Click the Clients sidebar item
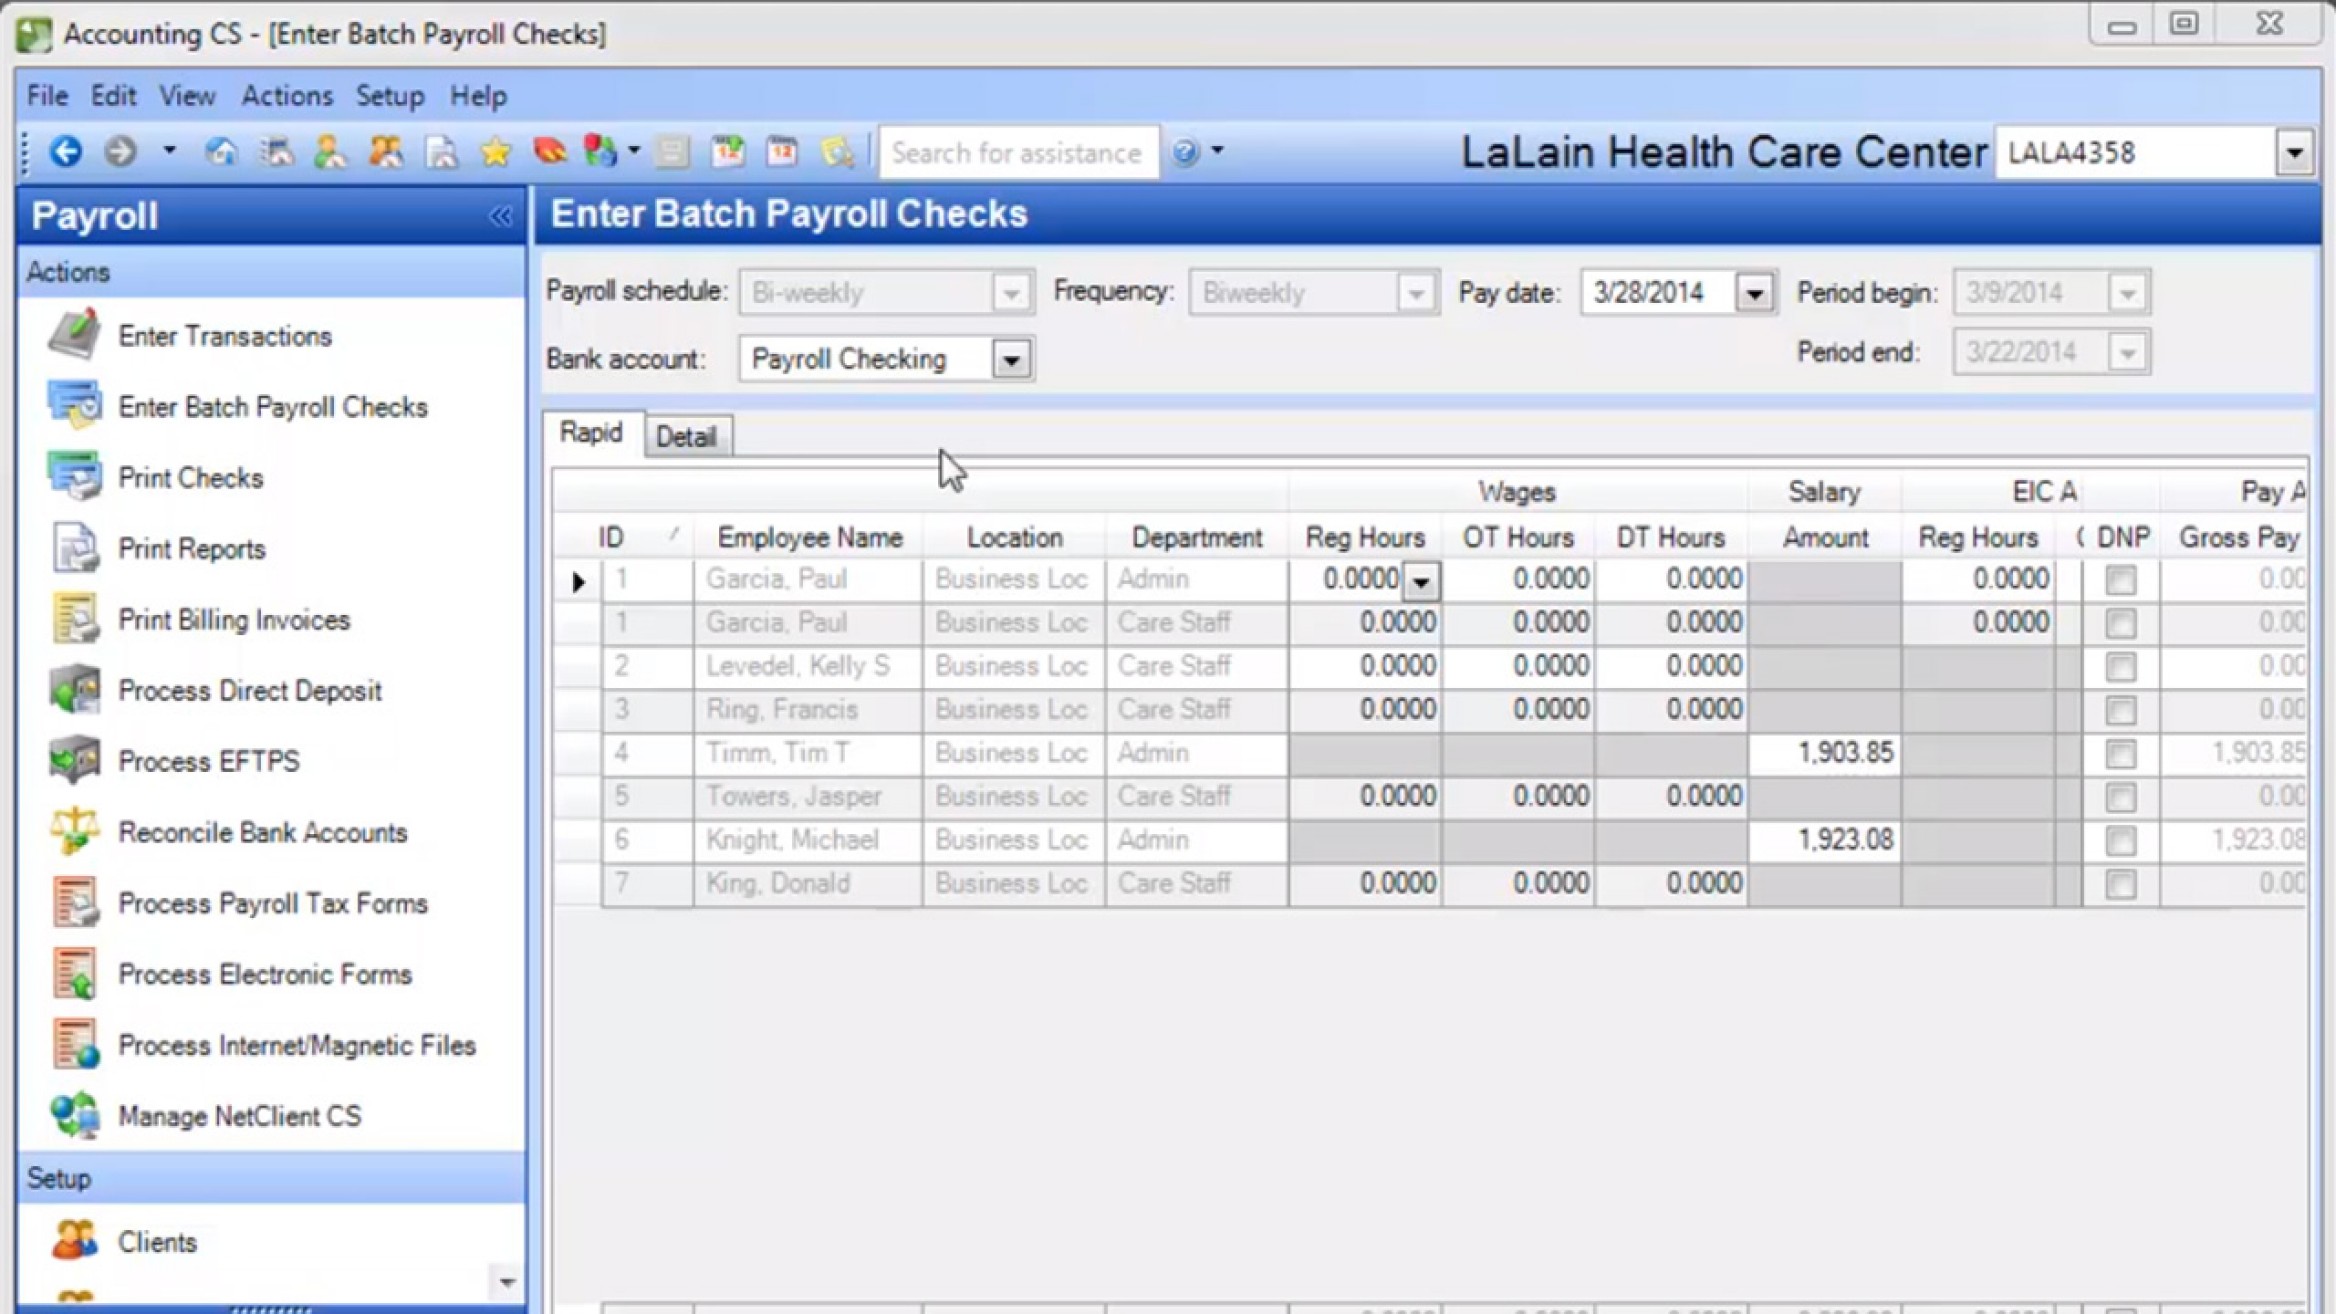The width and height of the screenshot is (2336, 1314). click(156, 1240)
